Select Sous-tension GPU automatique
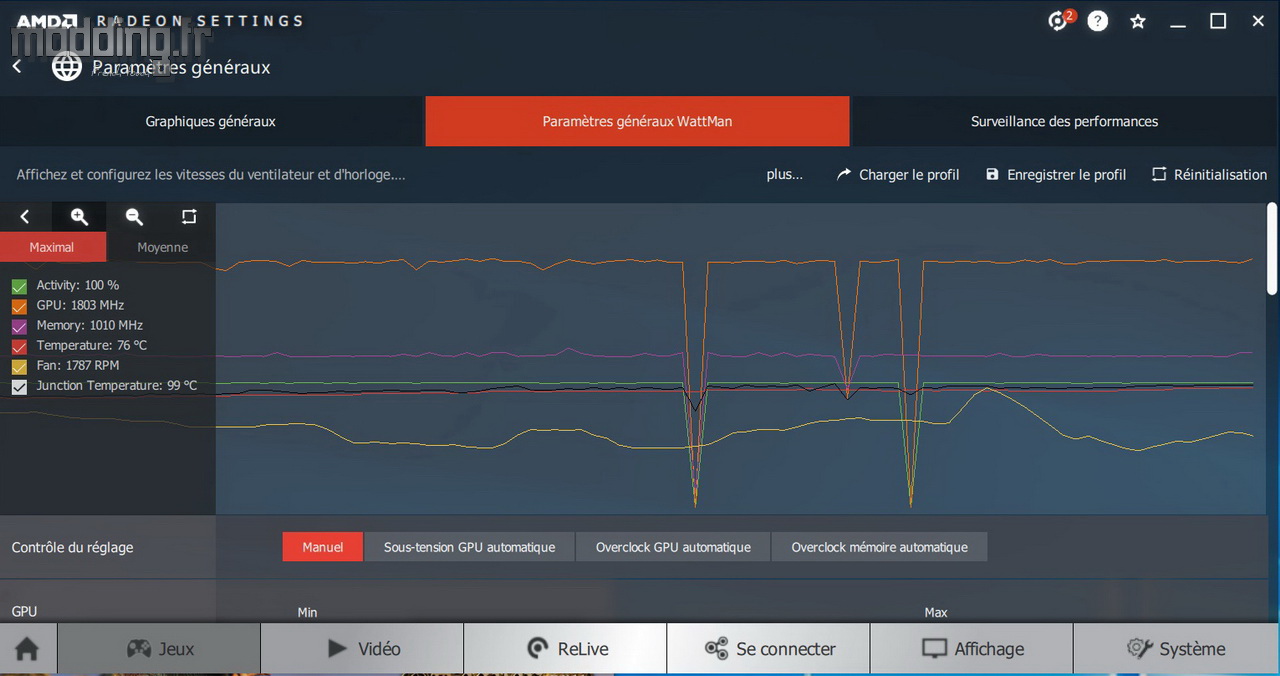Screen dimensions: 1280x676 coord(469,547)
